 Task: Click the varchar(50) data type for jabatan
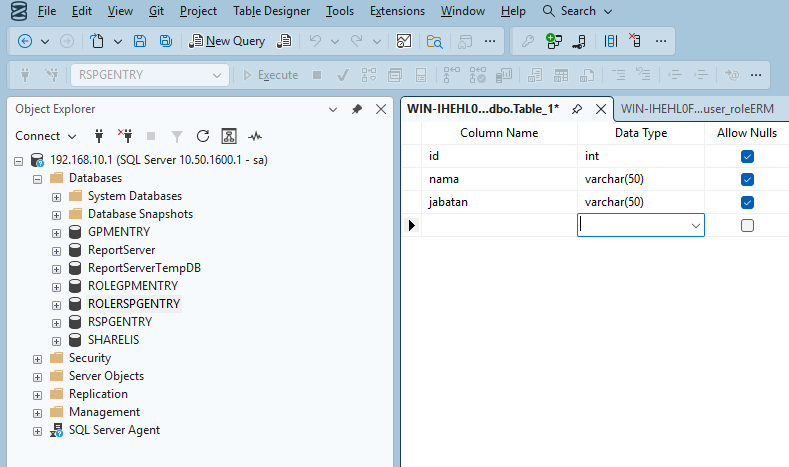click(x=614, y=202)
